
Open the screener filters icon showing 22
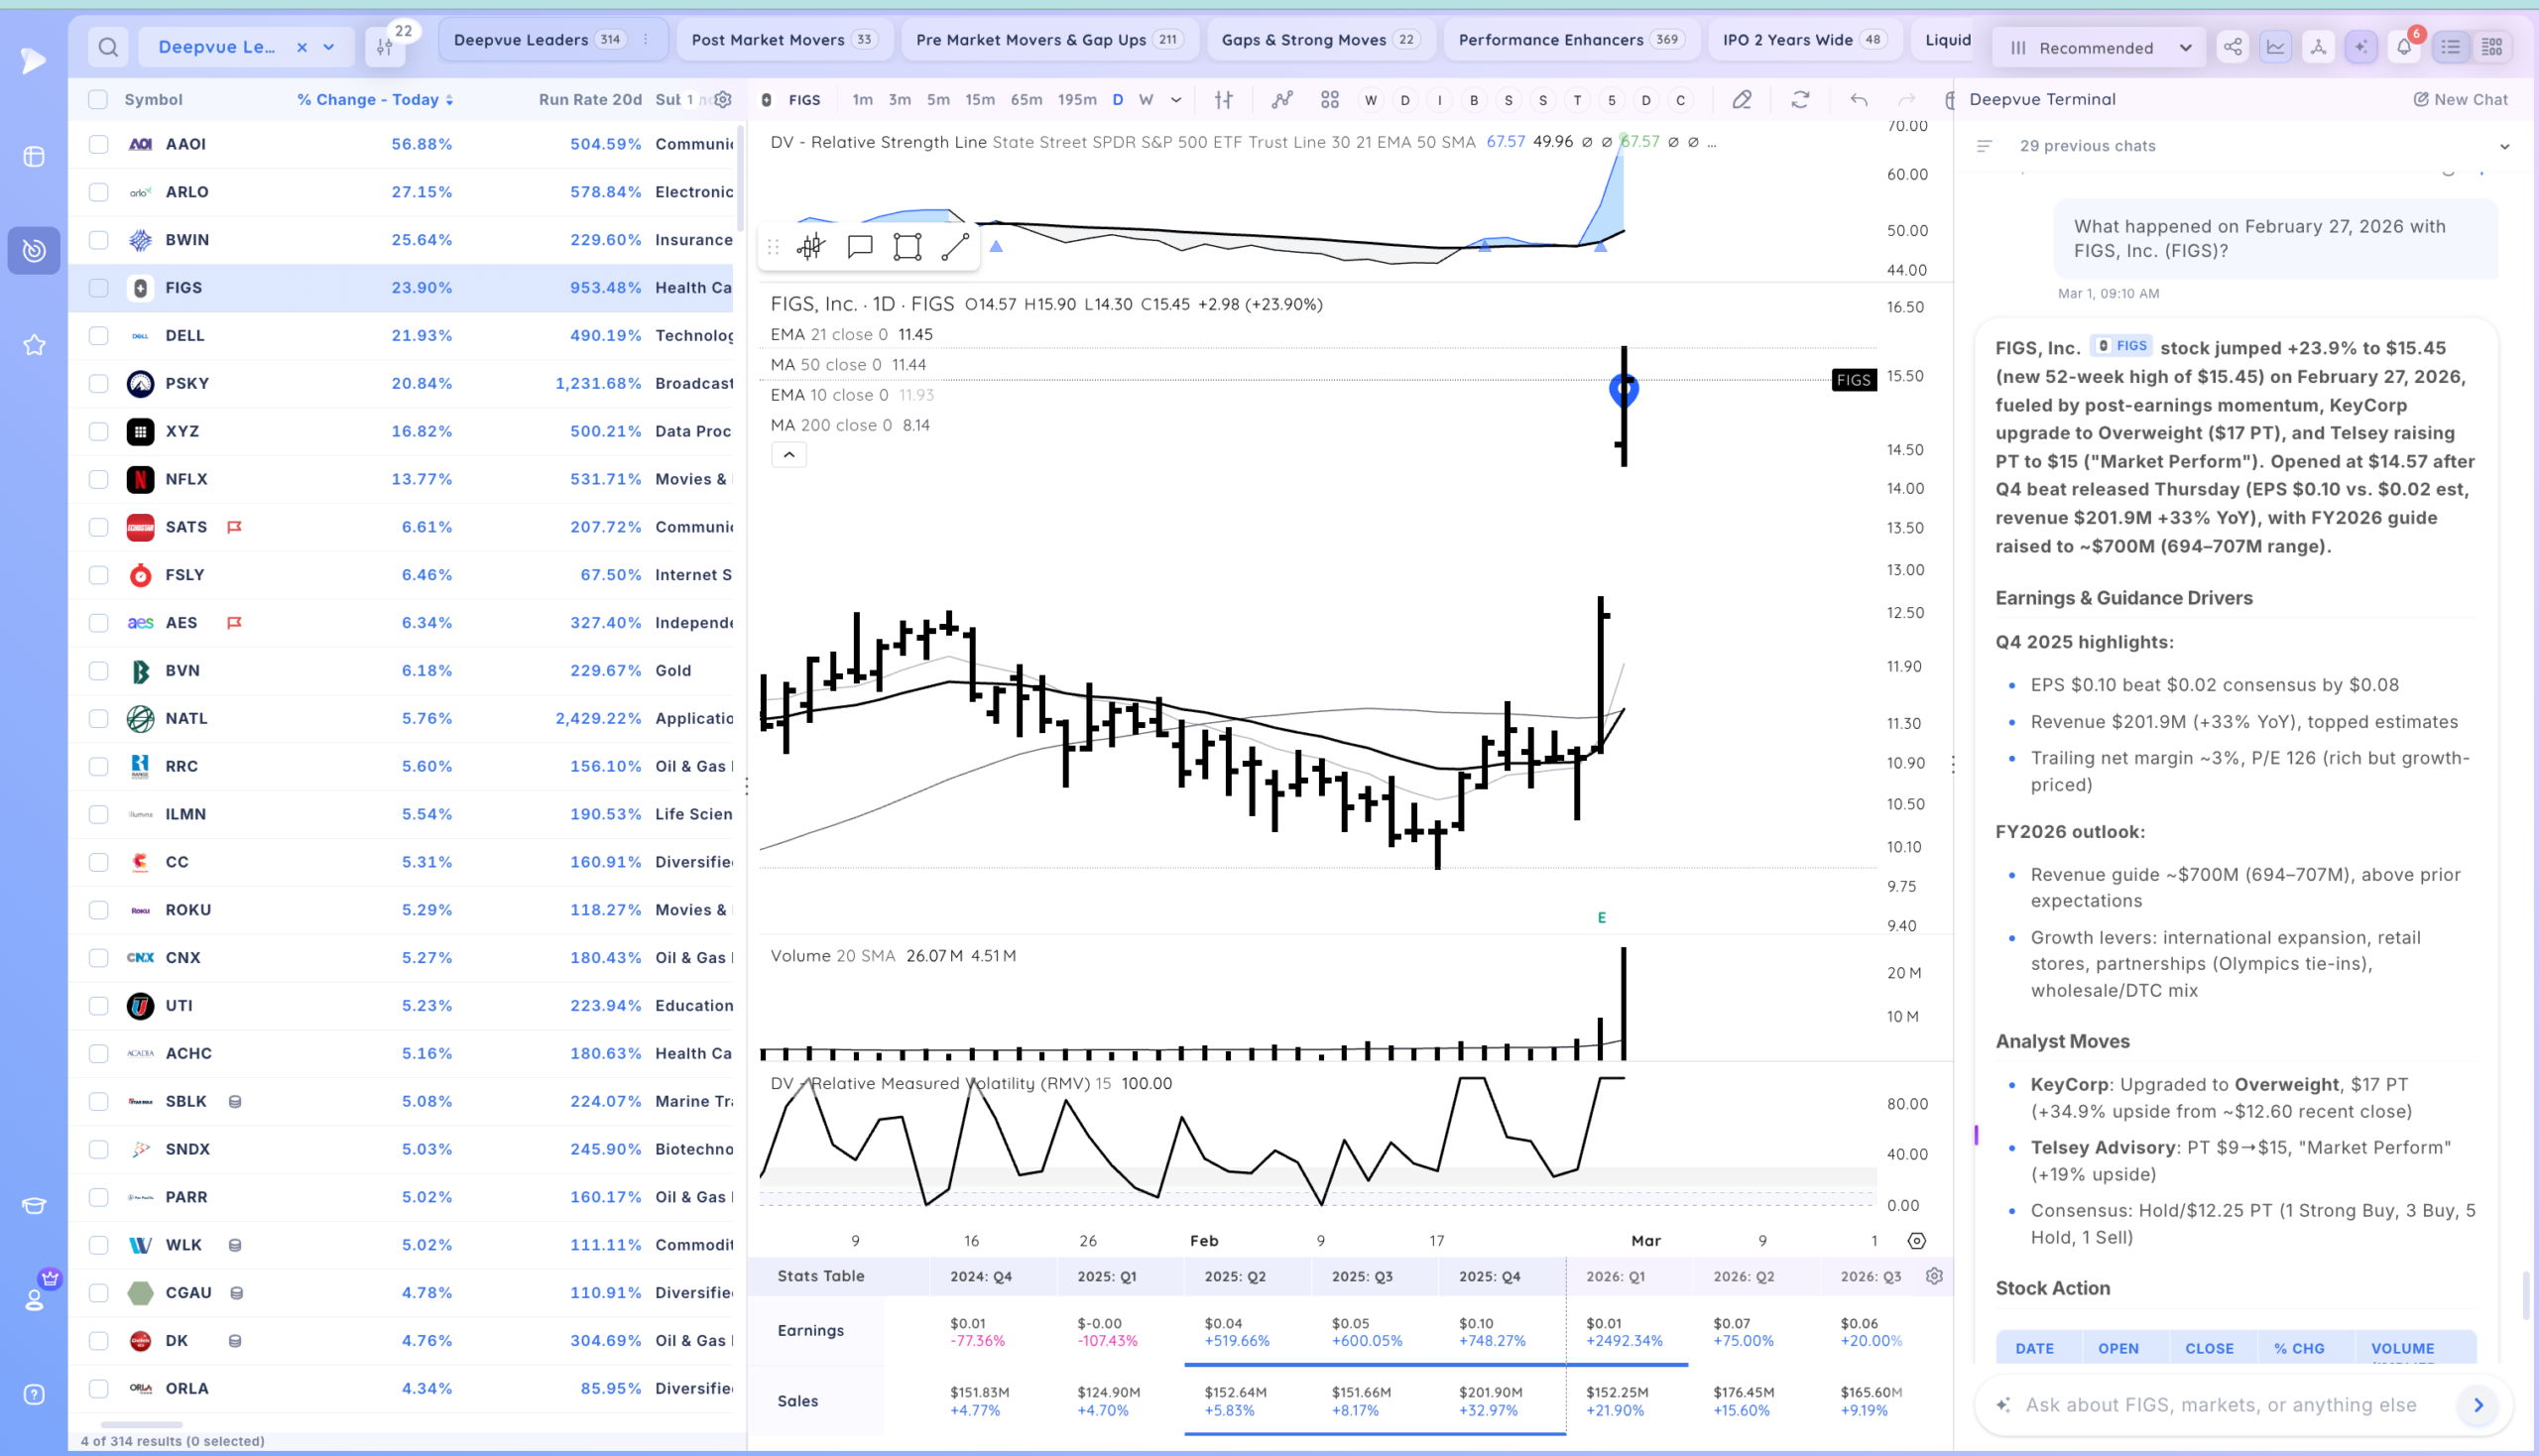386,46
